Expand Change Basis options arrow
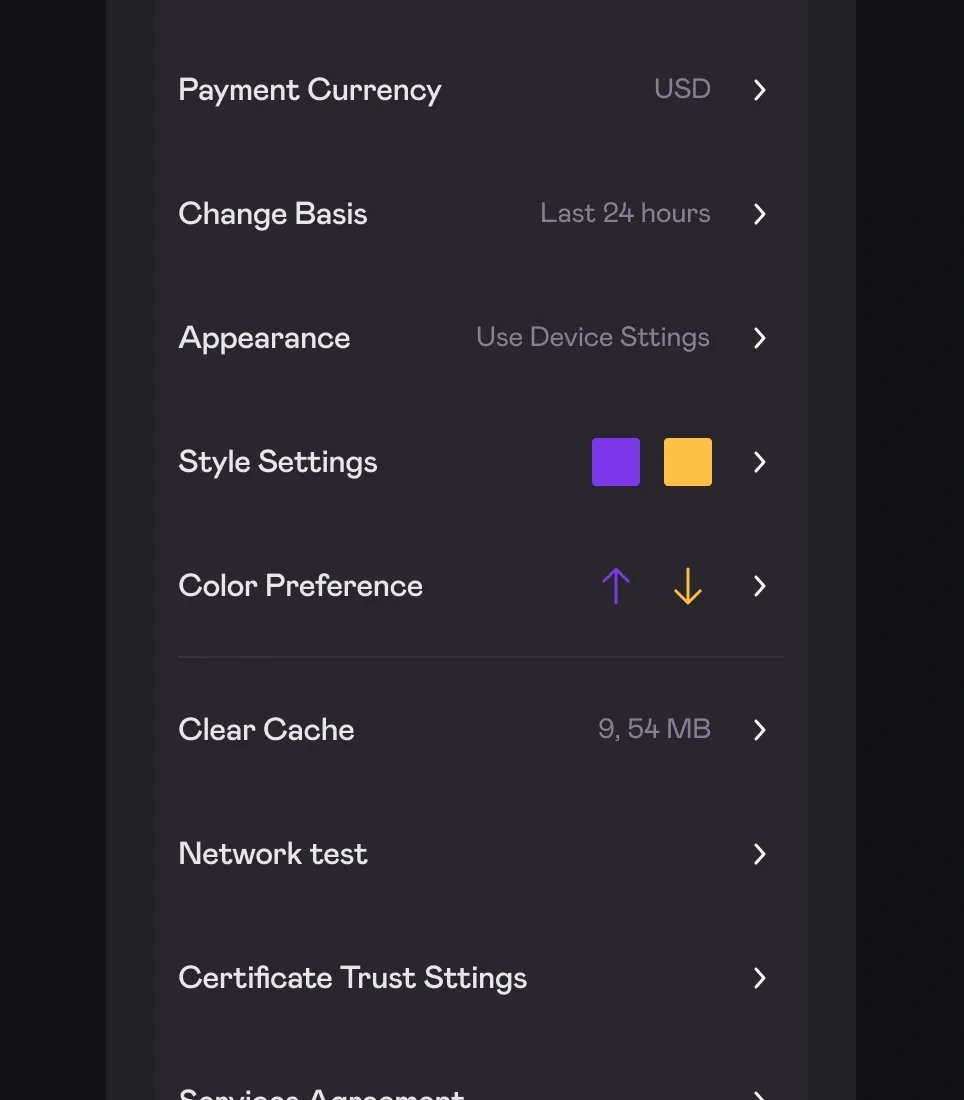964x1100 pixels. [760, 214]
